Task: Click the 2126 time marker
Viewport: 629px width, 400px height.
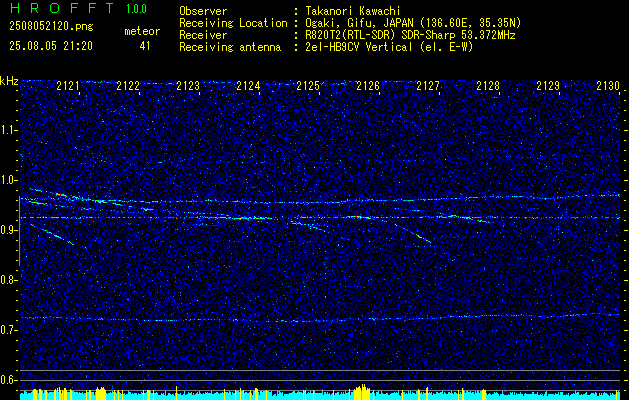Action: click(x=368, y=86)
